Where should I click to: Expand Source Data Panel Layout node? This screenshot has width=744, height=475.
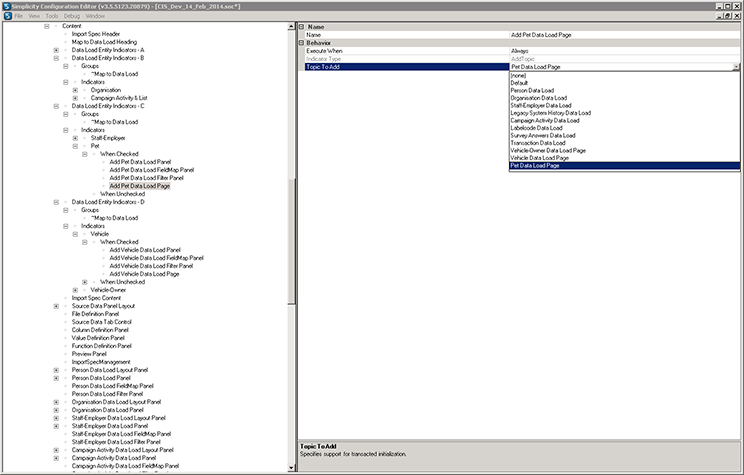coord(56,306)
